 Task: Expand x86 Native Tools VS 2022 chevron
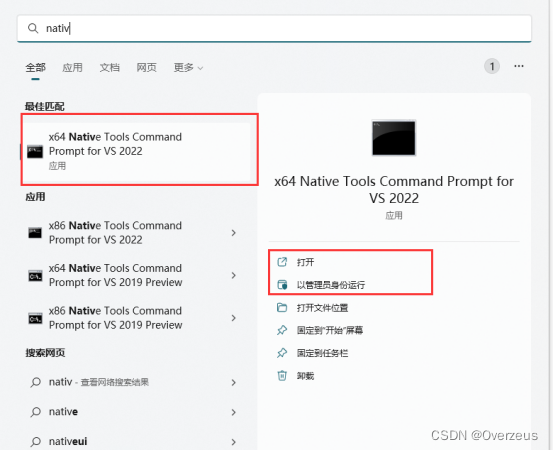(x=233, y=233)
